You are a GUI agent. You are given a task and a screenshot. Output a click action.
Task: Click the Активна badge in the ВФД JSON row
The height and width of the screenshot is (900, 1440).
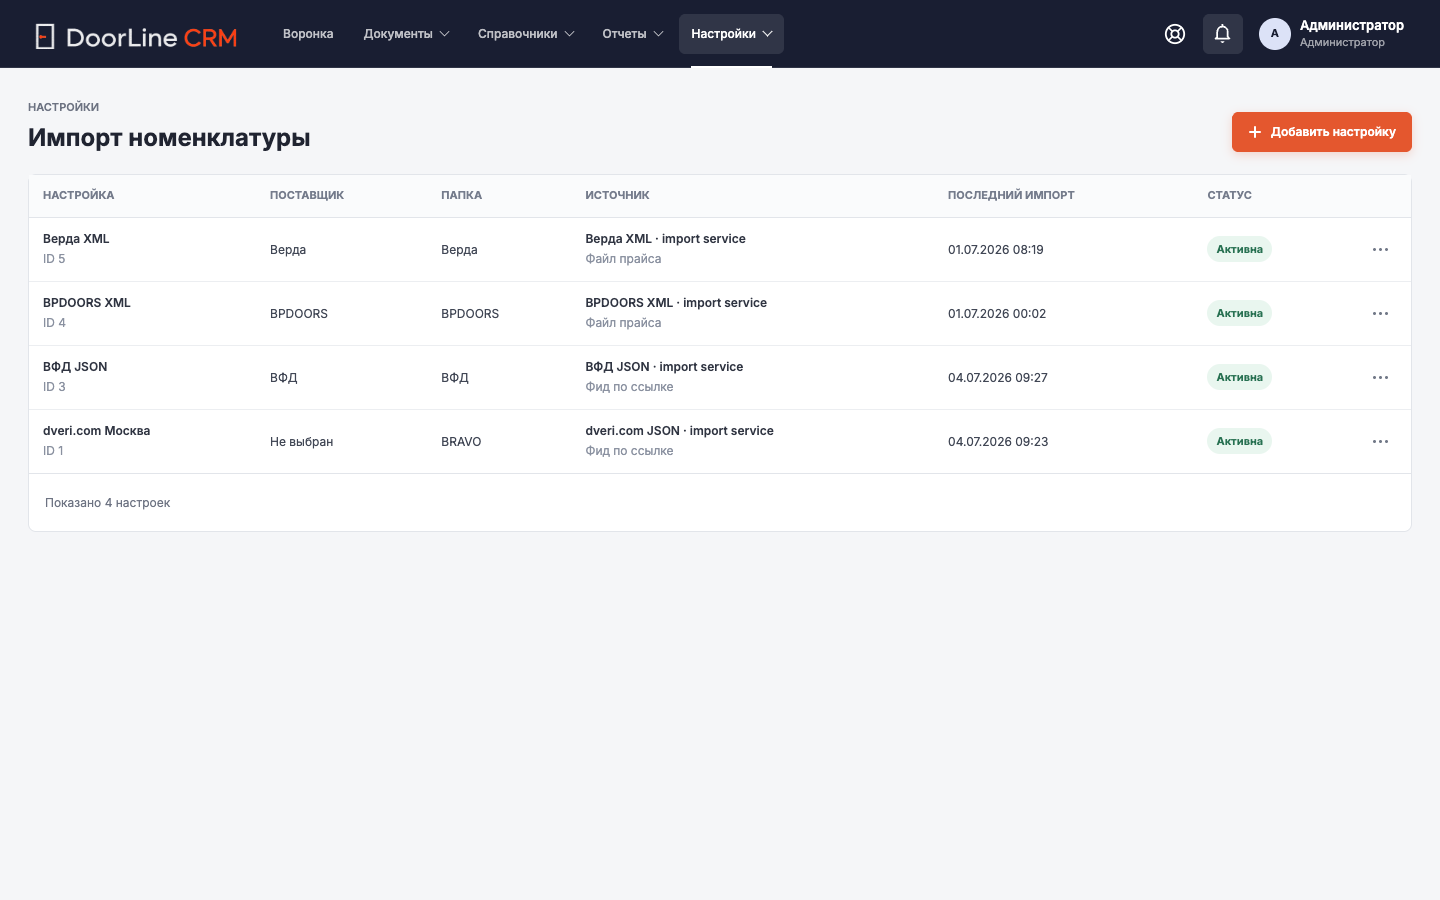tap(1239, 377)
